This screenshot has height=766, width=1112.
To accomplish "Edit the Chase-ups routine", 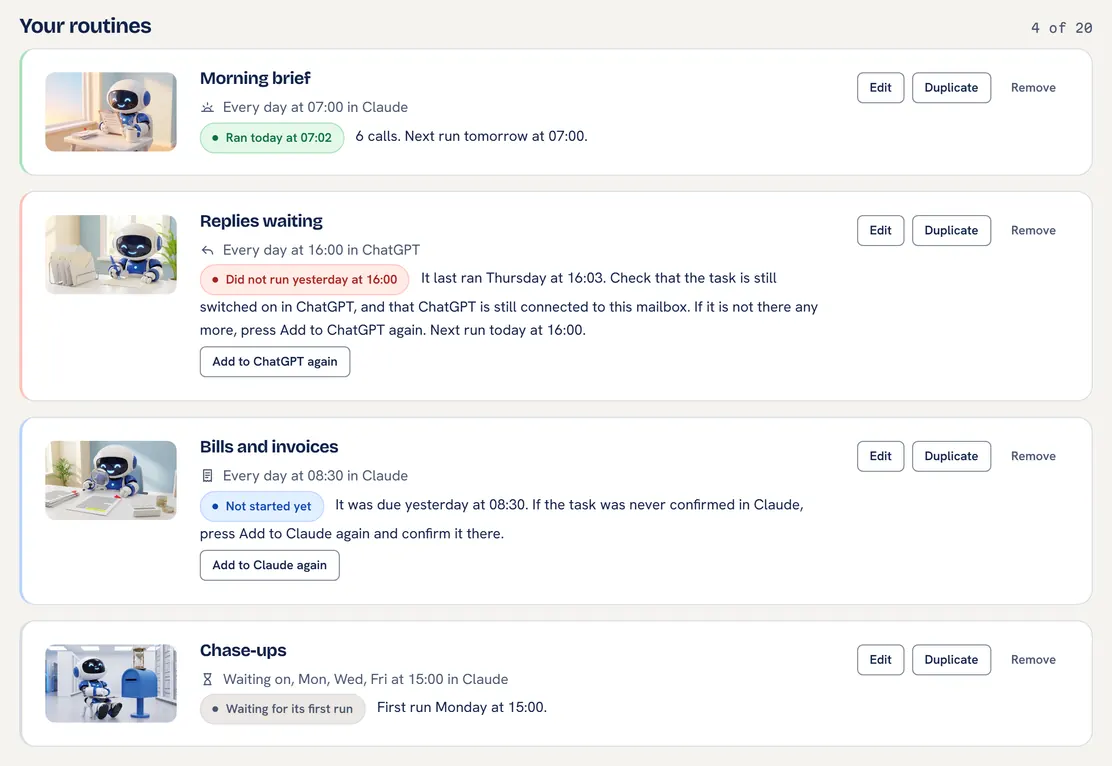I will click(x=880, y=660).
